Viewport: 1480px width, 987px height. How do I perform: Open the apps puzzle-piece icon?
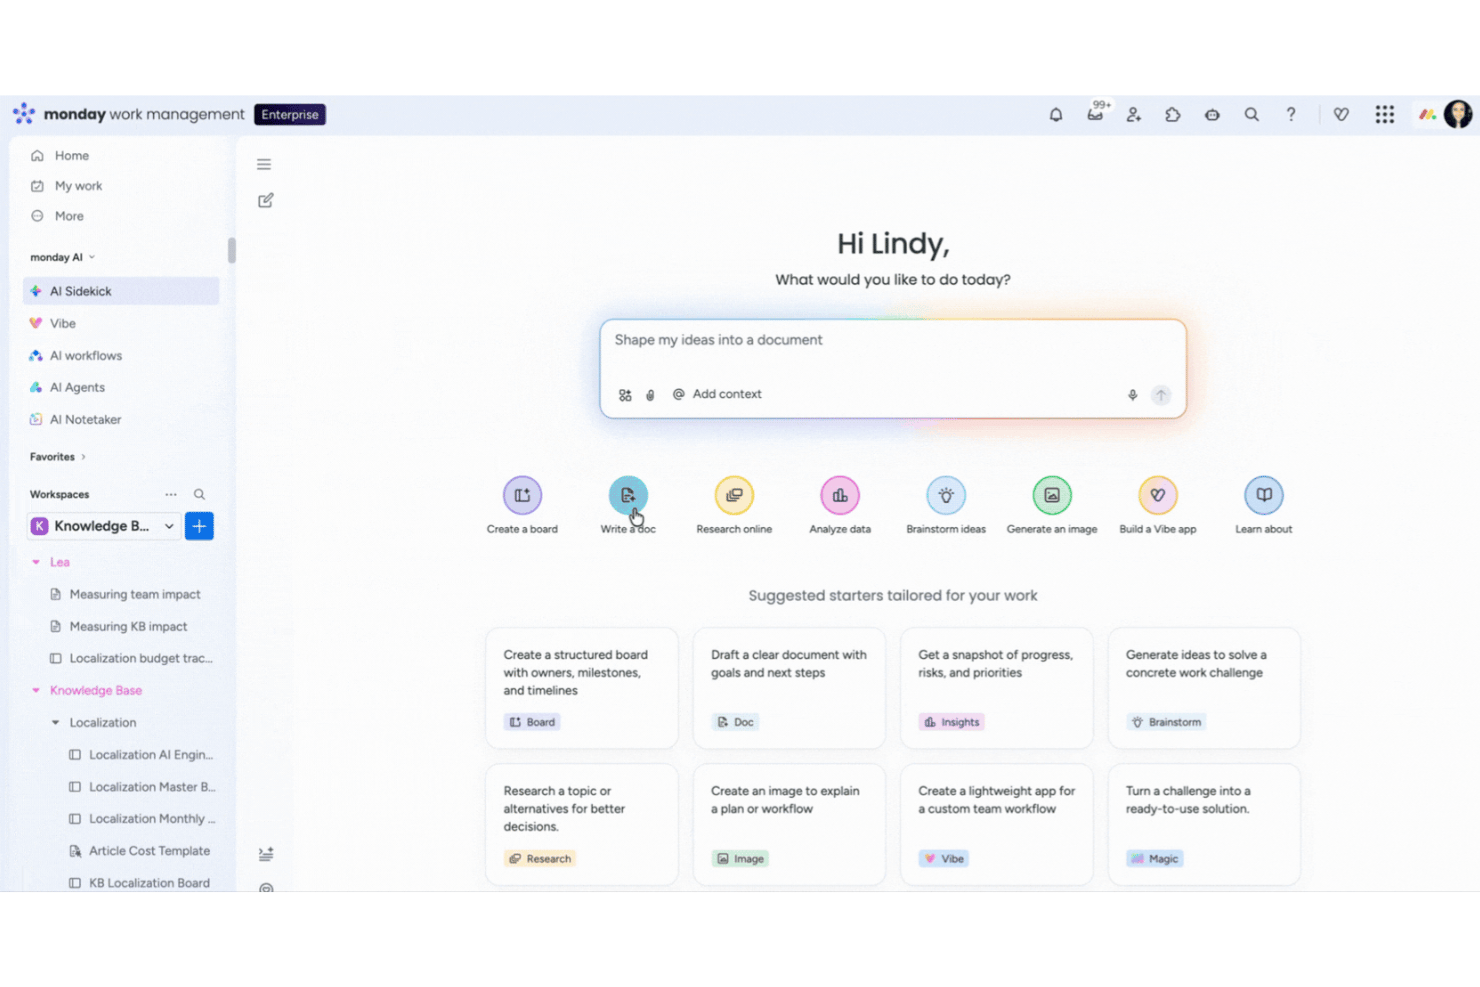tap(1173, 115)
